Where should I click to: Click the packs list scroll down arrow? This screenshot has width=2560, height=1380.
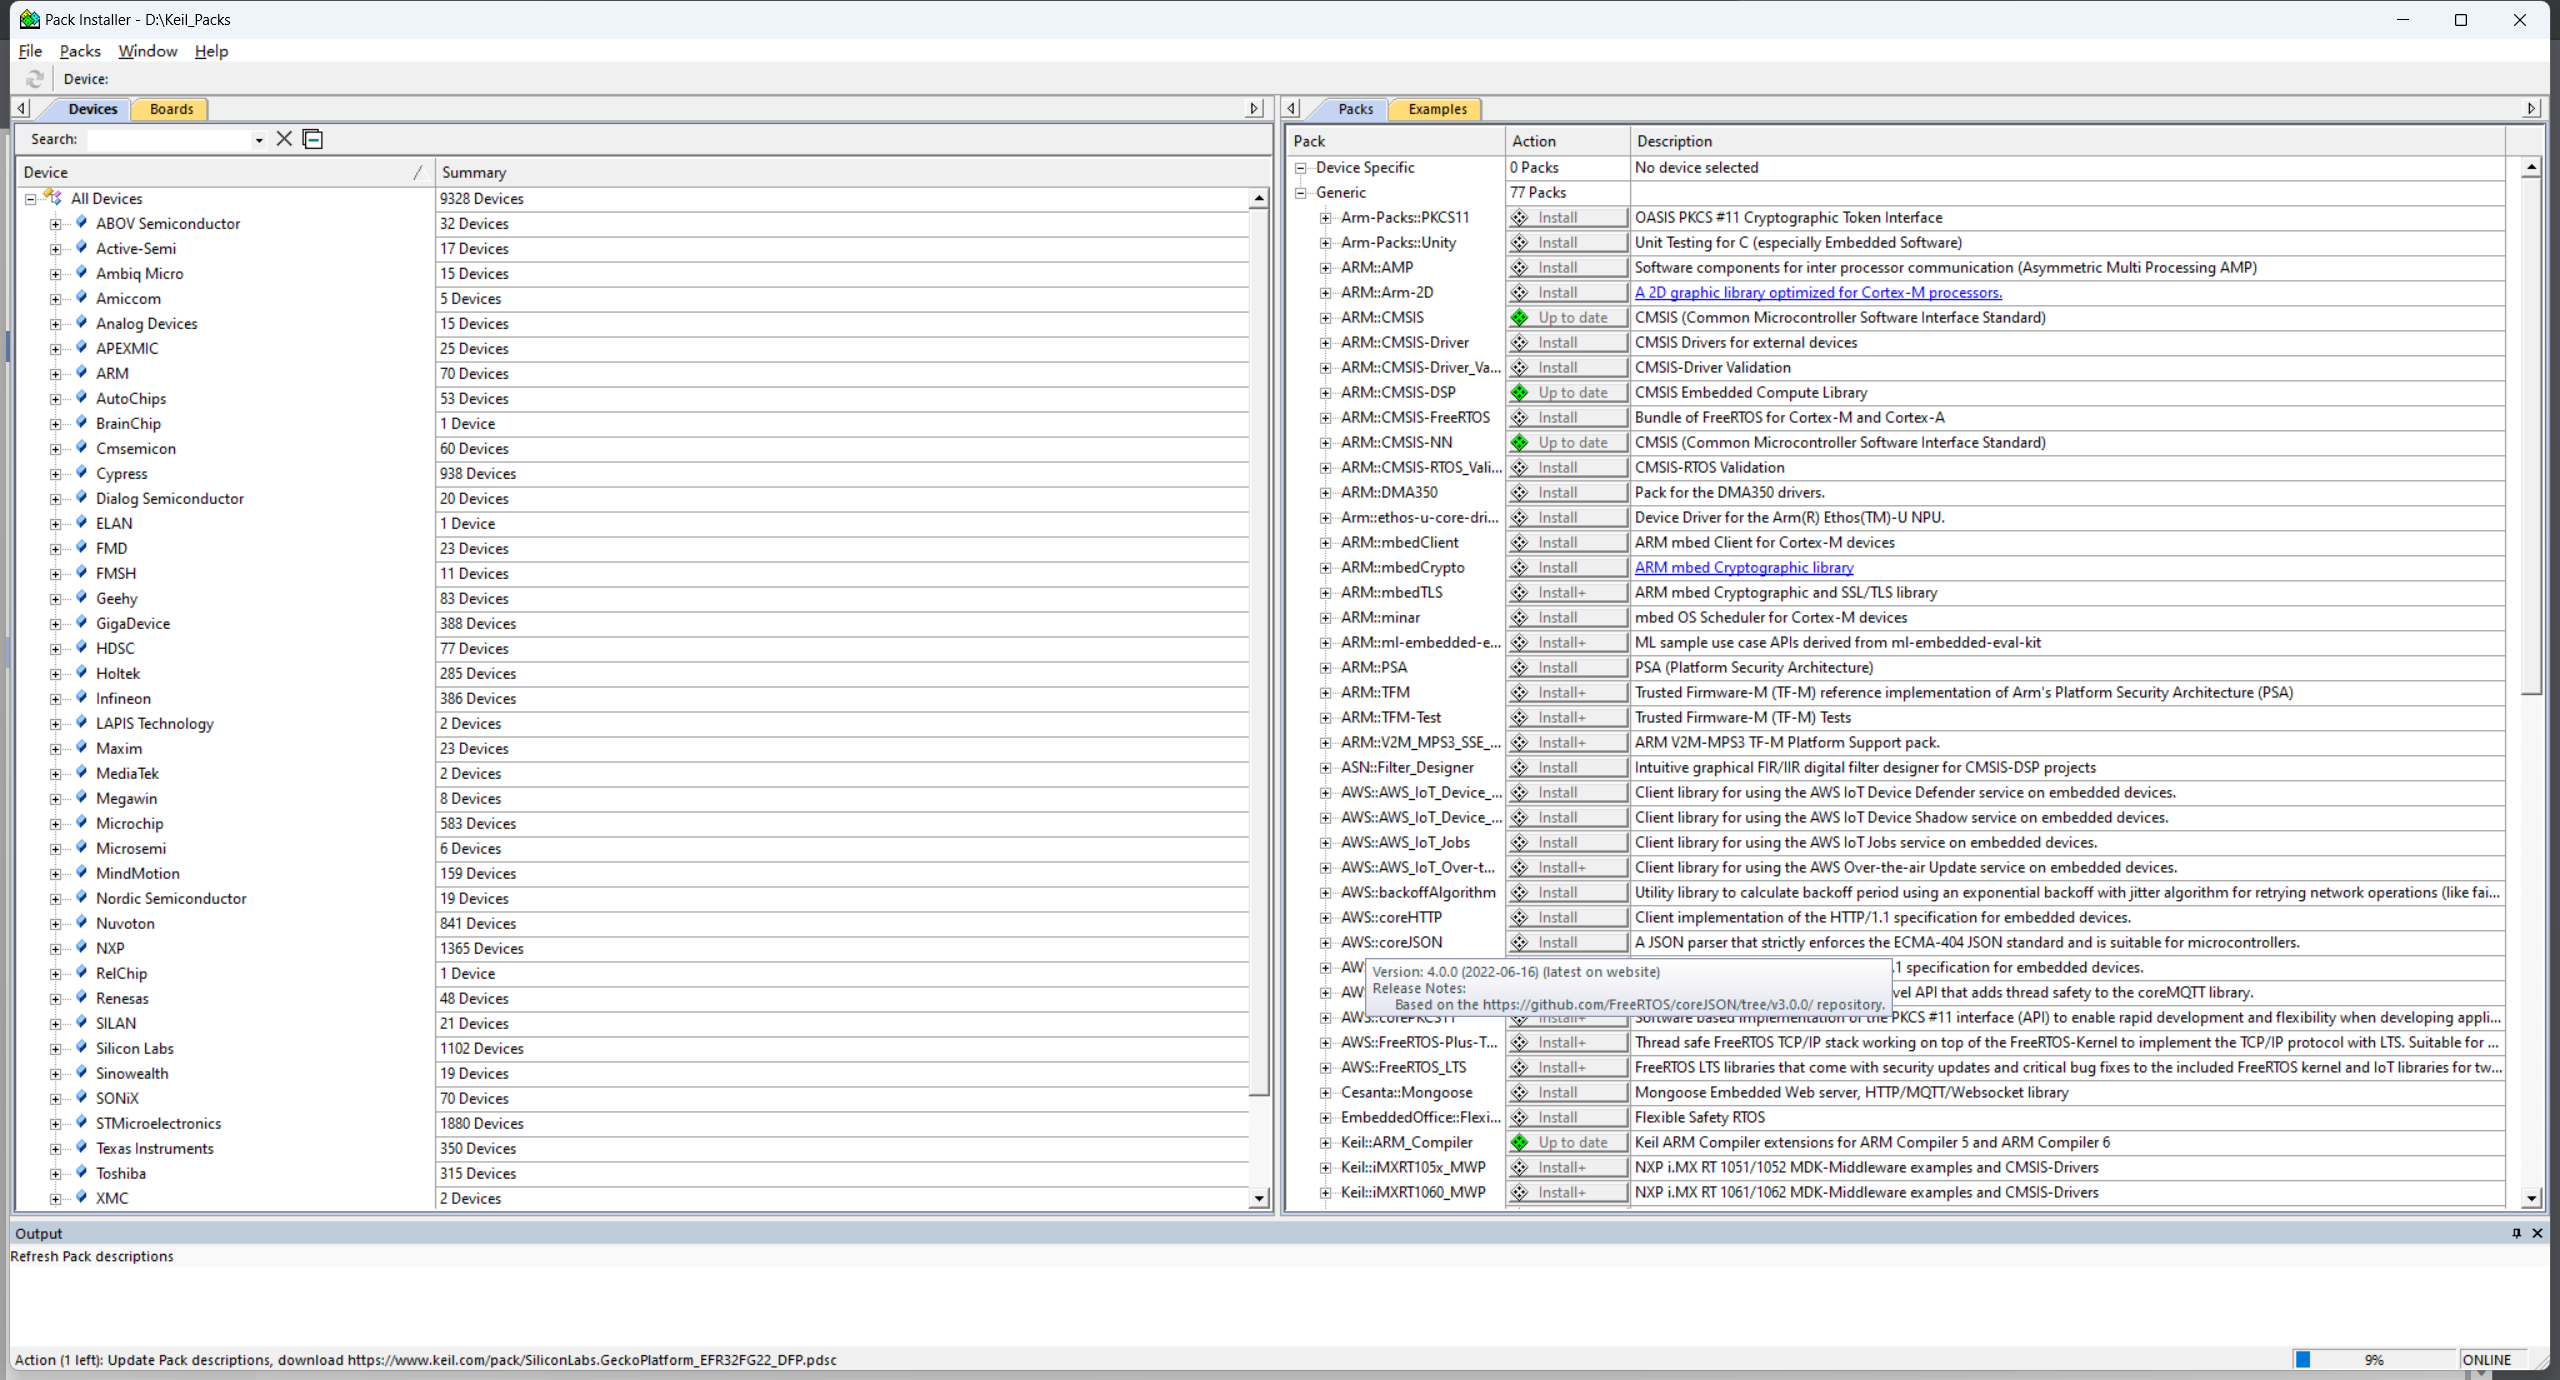(x=2531, y=1198)
